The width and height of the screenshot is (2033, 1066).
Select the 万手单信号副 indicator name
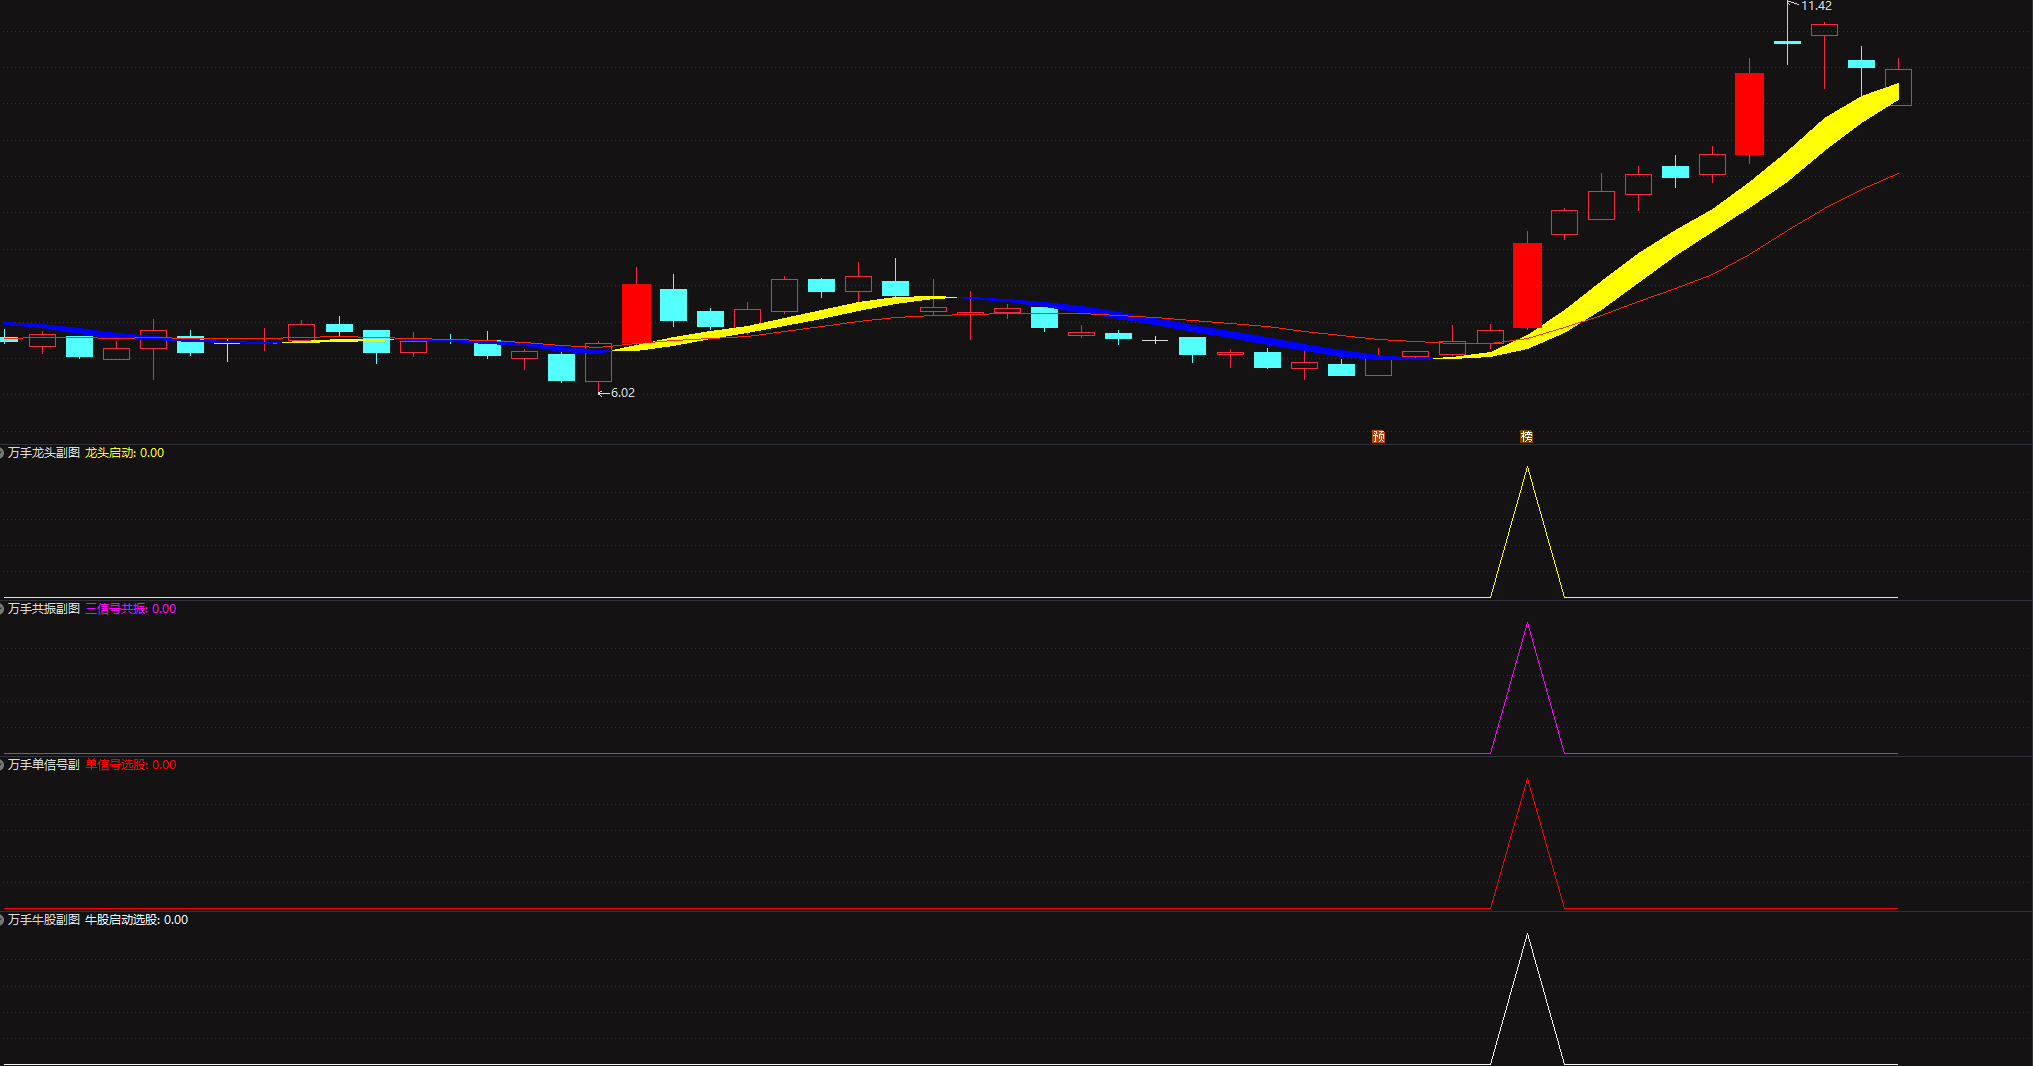click(x=44, y=765)
